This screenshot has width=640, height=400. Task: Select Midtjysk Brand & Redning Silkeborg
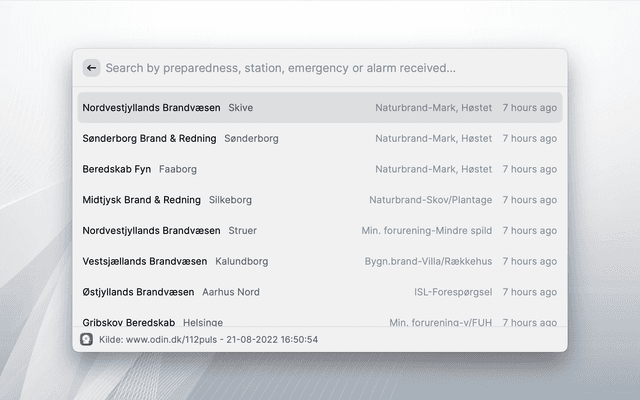point(320,200)
